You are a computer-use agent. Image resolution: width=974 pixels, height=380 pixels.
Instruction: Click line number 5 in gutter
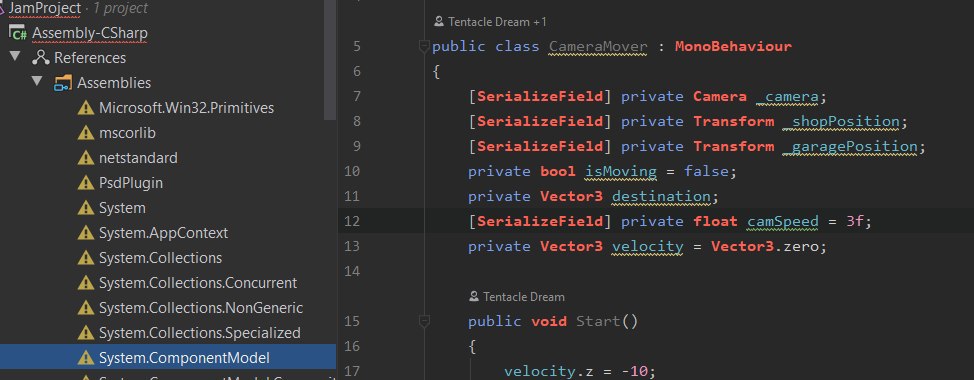tap(356, 47)
